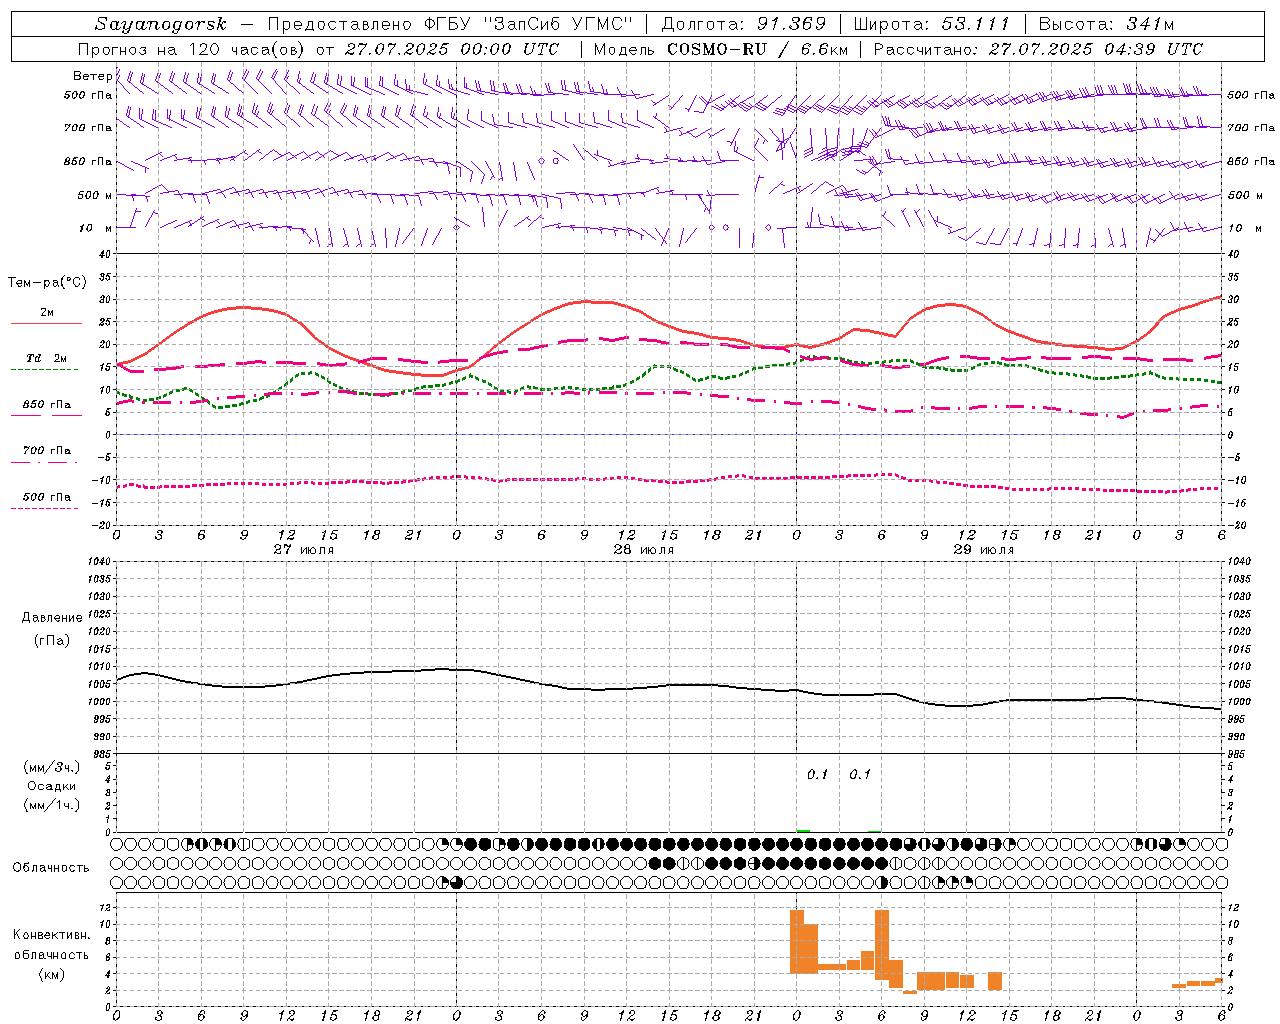The height and width of the screenshot is (1024, 1280).
Task: Click the 'Долгота: 91.369' header field
Action: 744,24
